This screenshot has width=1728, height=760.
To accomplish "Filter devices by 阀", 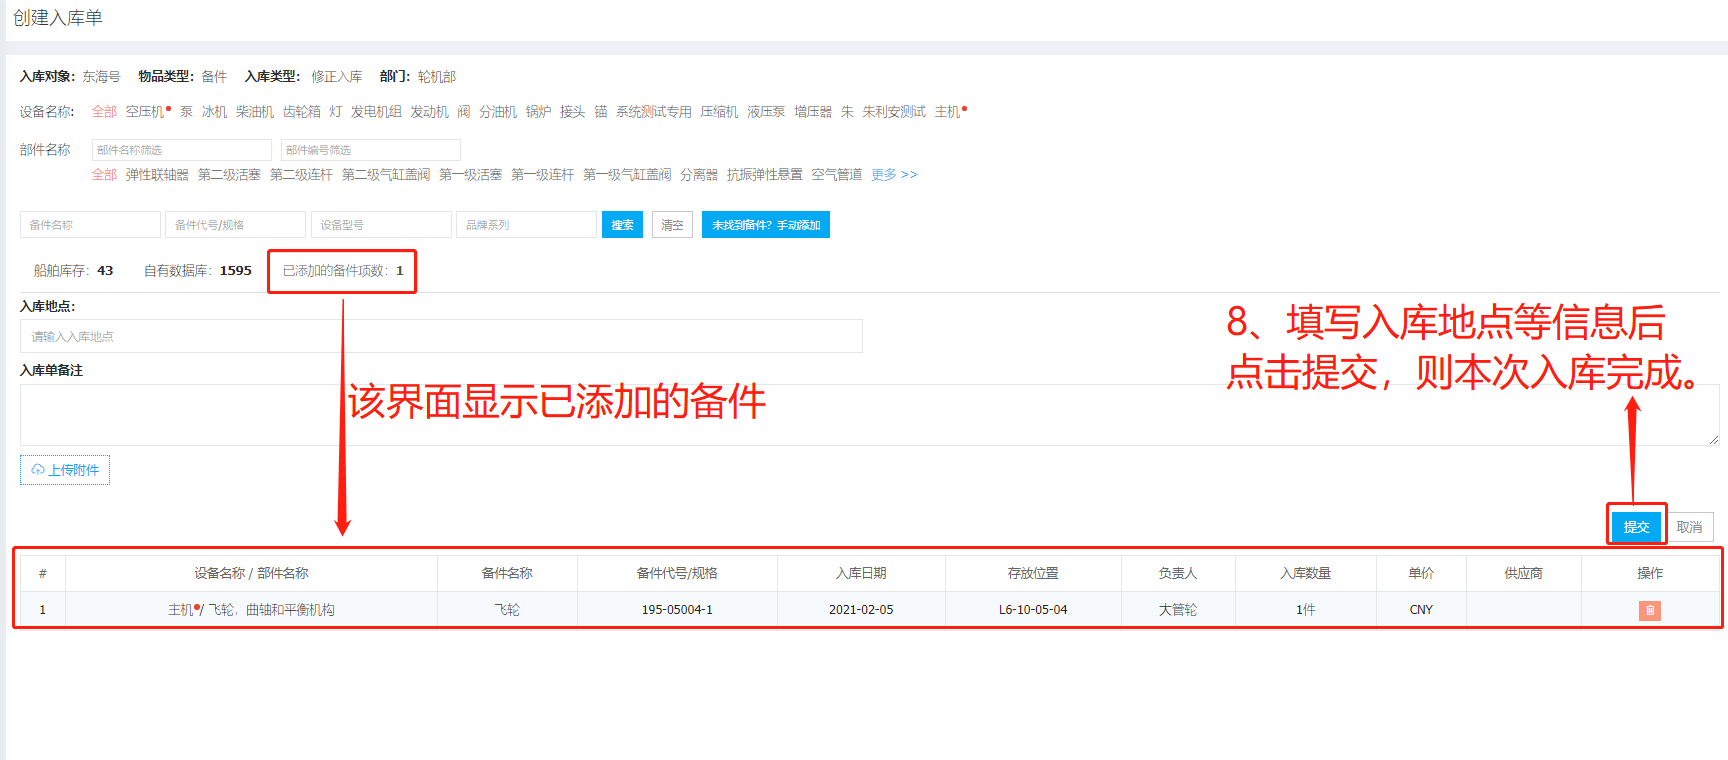I will (463, 112).
